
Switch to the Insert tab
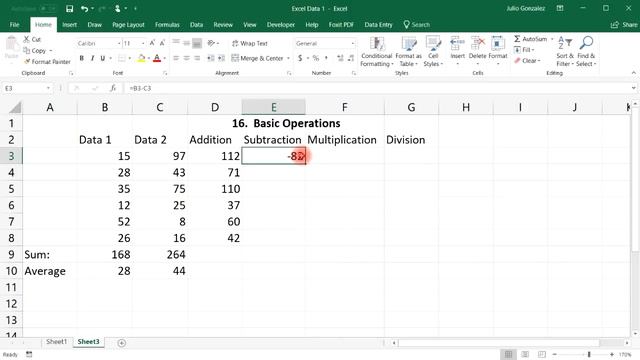(x=69, y=25)
